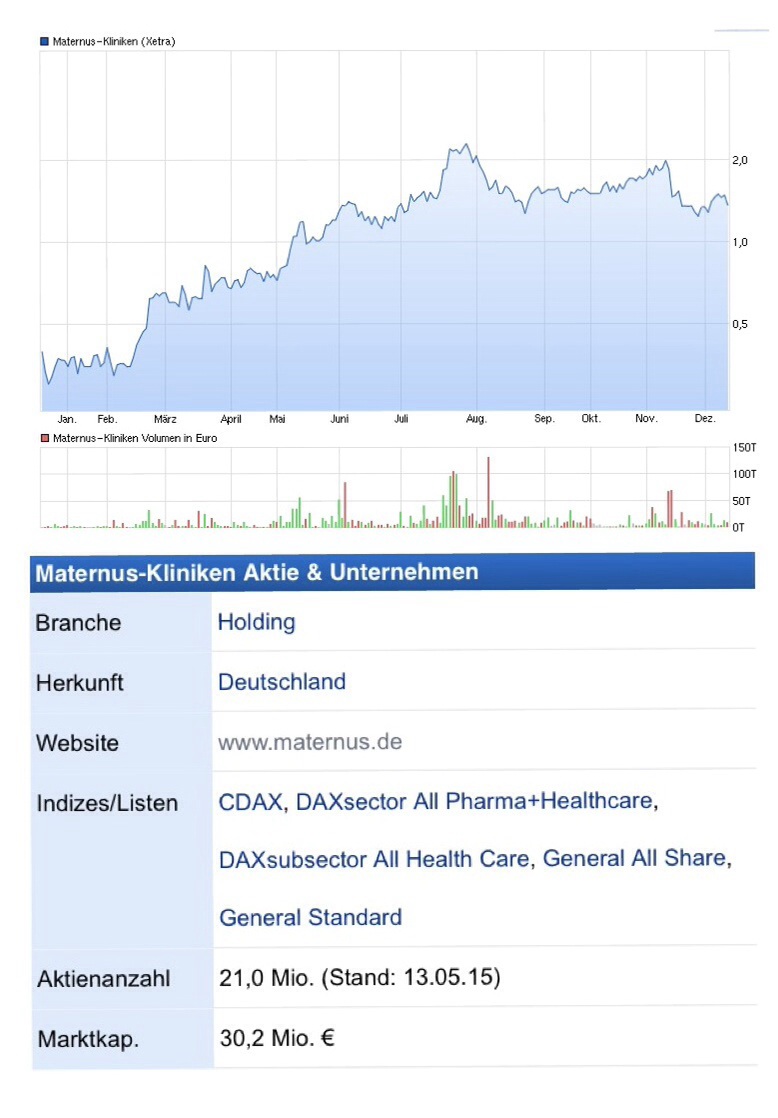Click the General Standard listing link
The height and width of the screenshot is (1118, 778).
click(310, 916)
